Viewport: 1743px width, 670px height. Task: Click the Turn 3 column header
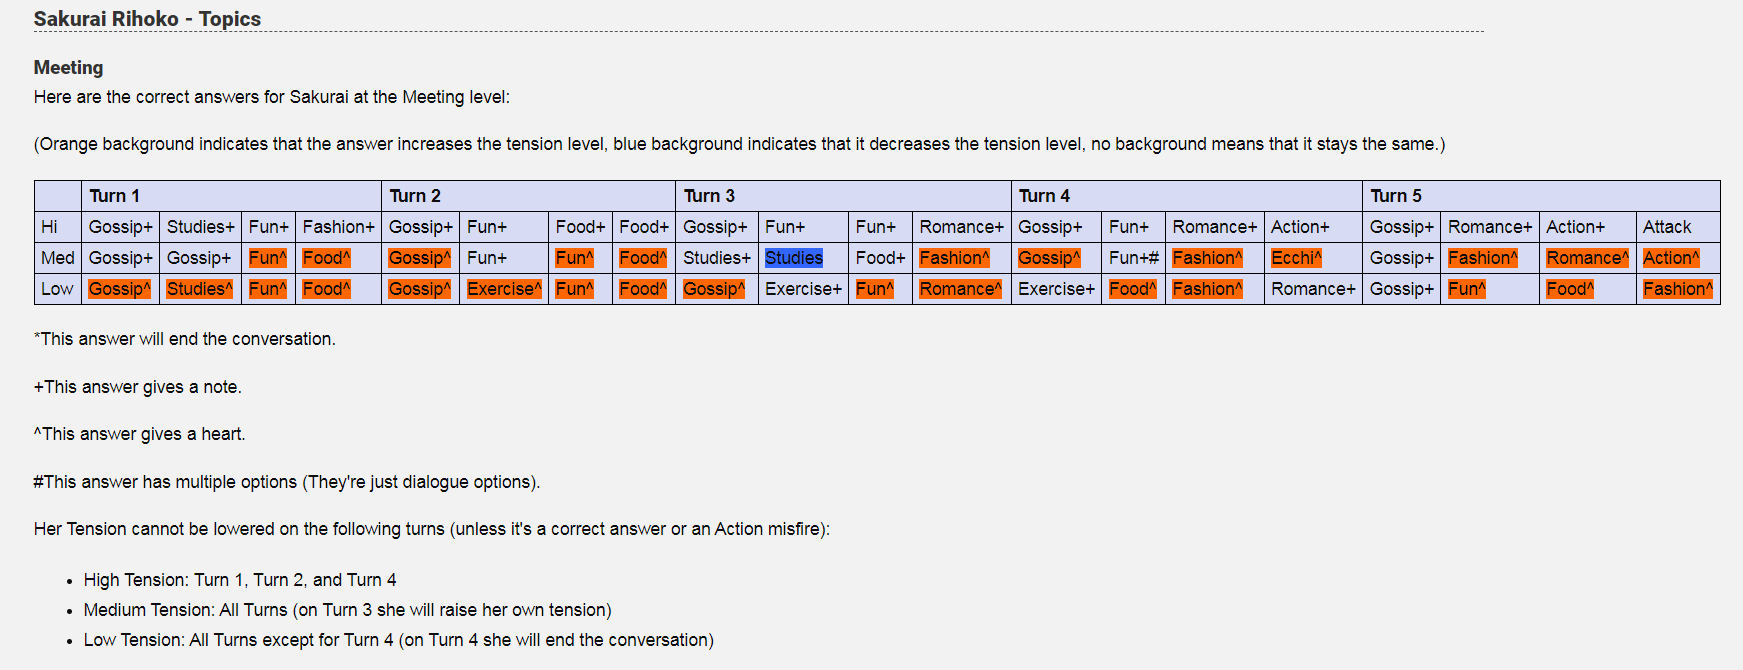(843, 196)
